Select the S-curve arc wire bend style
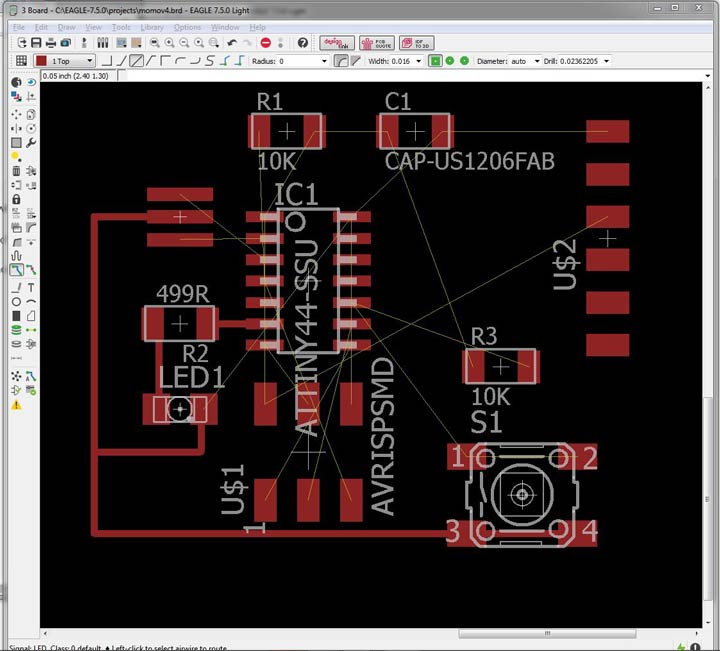The image size is (720, 651). coord(210,61)
